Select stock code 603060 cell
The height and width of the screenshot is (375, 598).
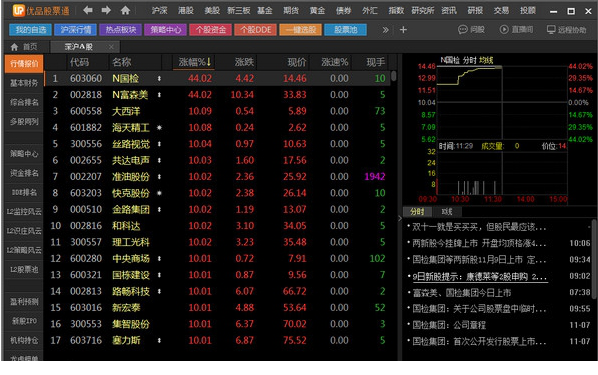(x=86, y=79)
